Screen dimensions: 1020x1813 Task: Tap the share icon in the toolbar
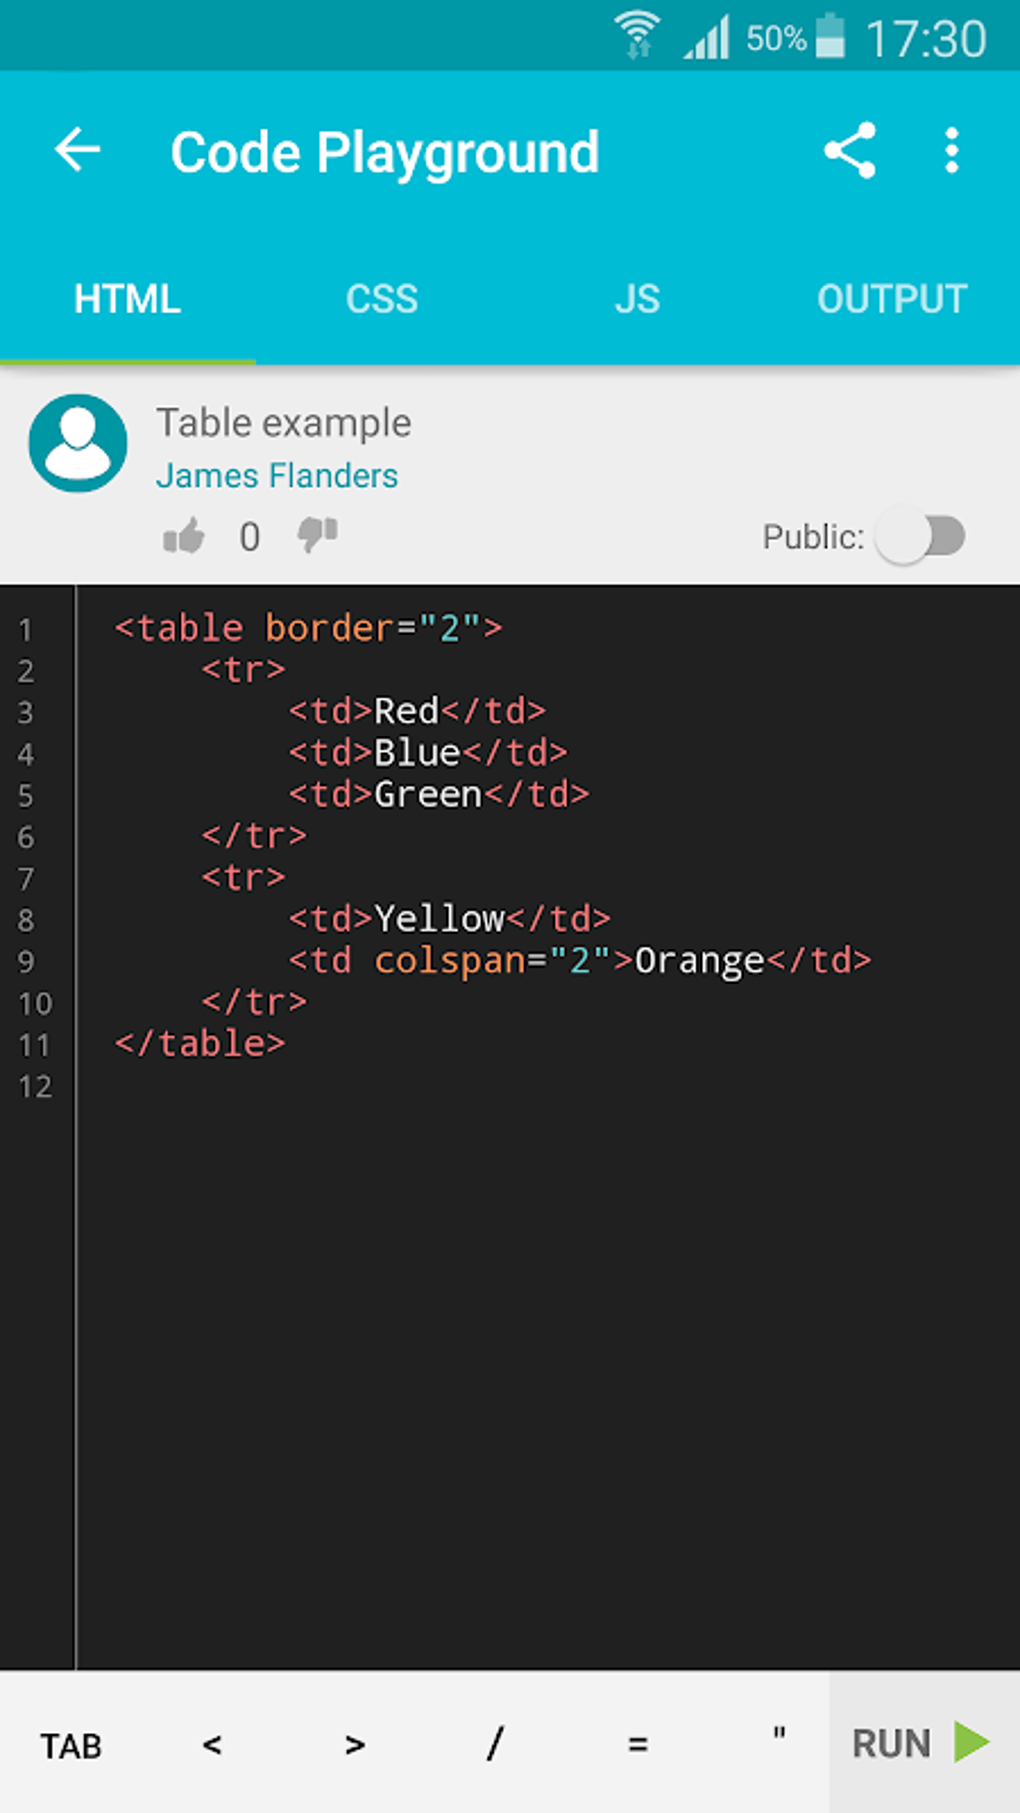point(850,151)
